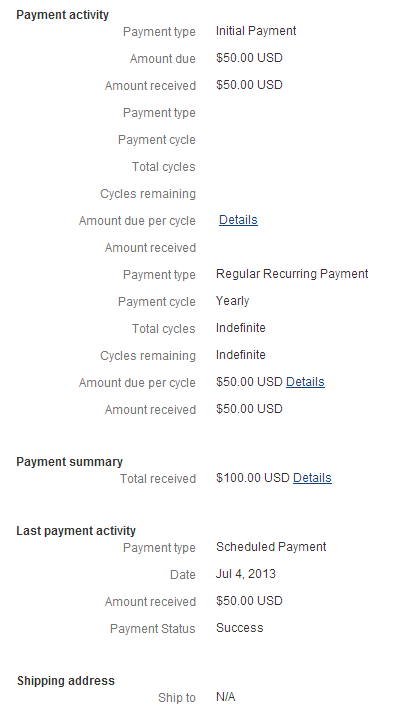Click the Yearly payment cycle value

pyautogui.click(x=233, y=301)
